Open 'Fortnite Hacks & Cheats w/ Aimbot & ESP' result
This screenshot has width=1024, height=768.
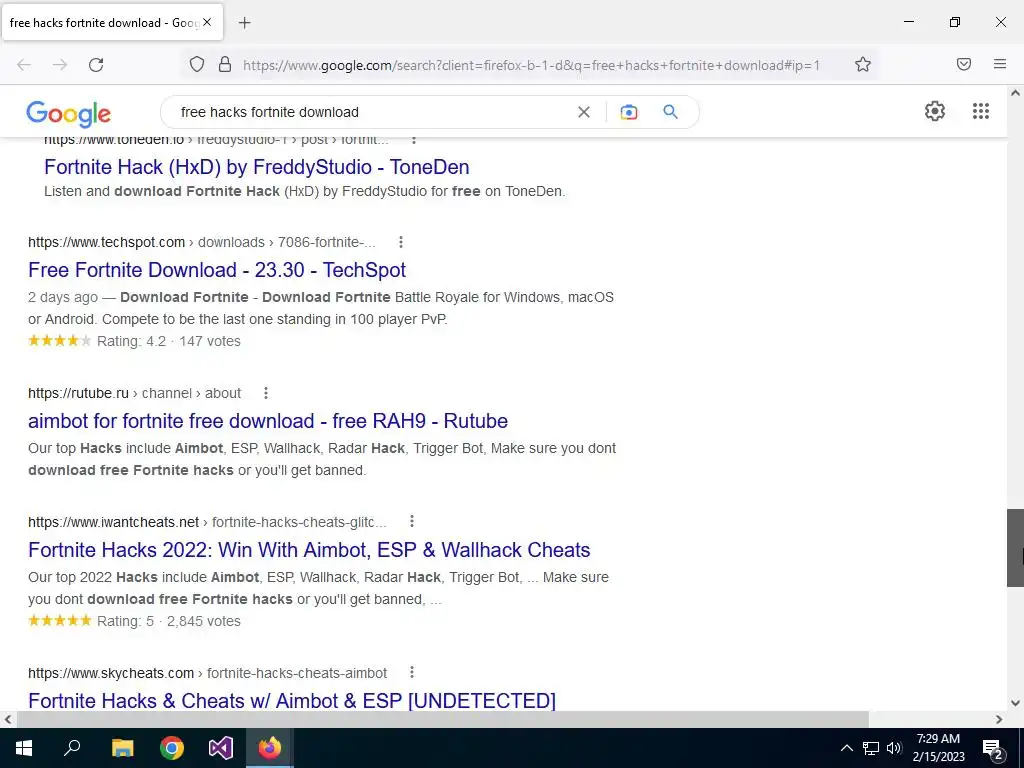(292, 701)
